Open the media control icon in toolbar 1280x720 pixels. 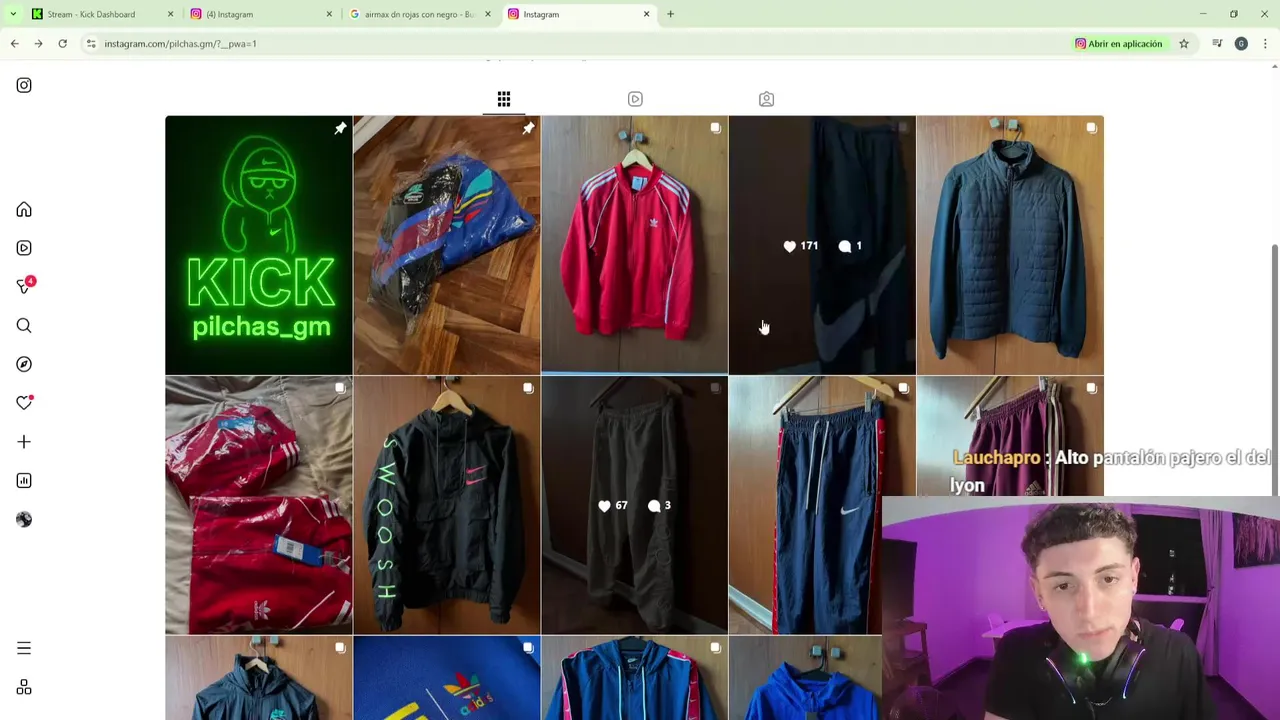pos(1217,44)
